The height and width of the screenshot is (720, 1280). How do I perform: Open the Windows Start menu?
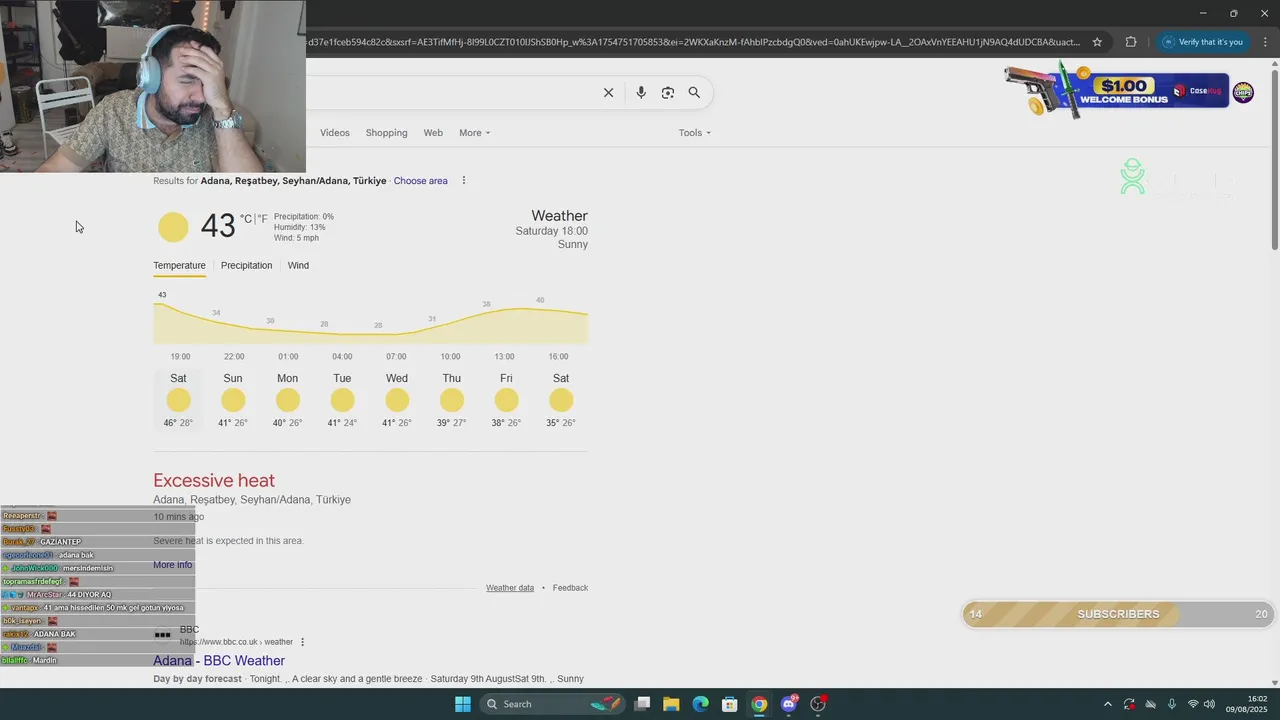tap(463, 704)
